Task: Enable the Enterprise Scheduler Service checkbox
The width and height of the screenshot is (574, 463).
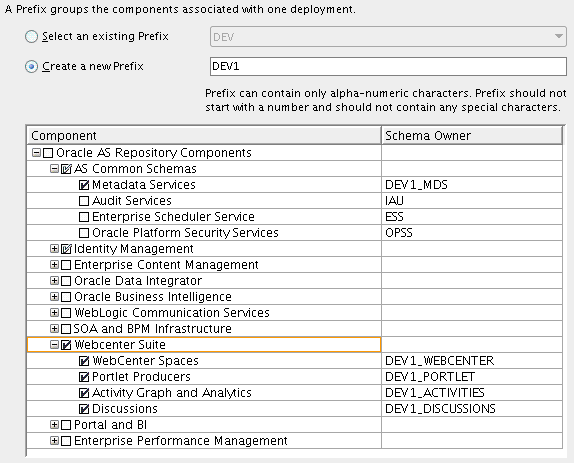Action: [x=84, y=217]
